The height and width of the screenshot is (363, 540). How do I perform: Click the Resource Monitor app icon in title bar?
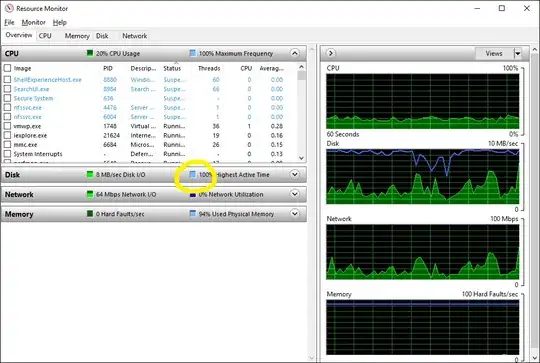9,8
